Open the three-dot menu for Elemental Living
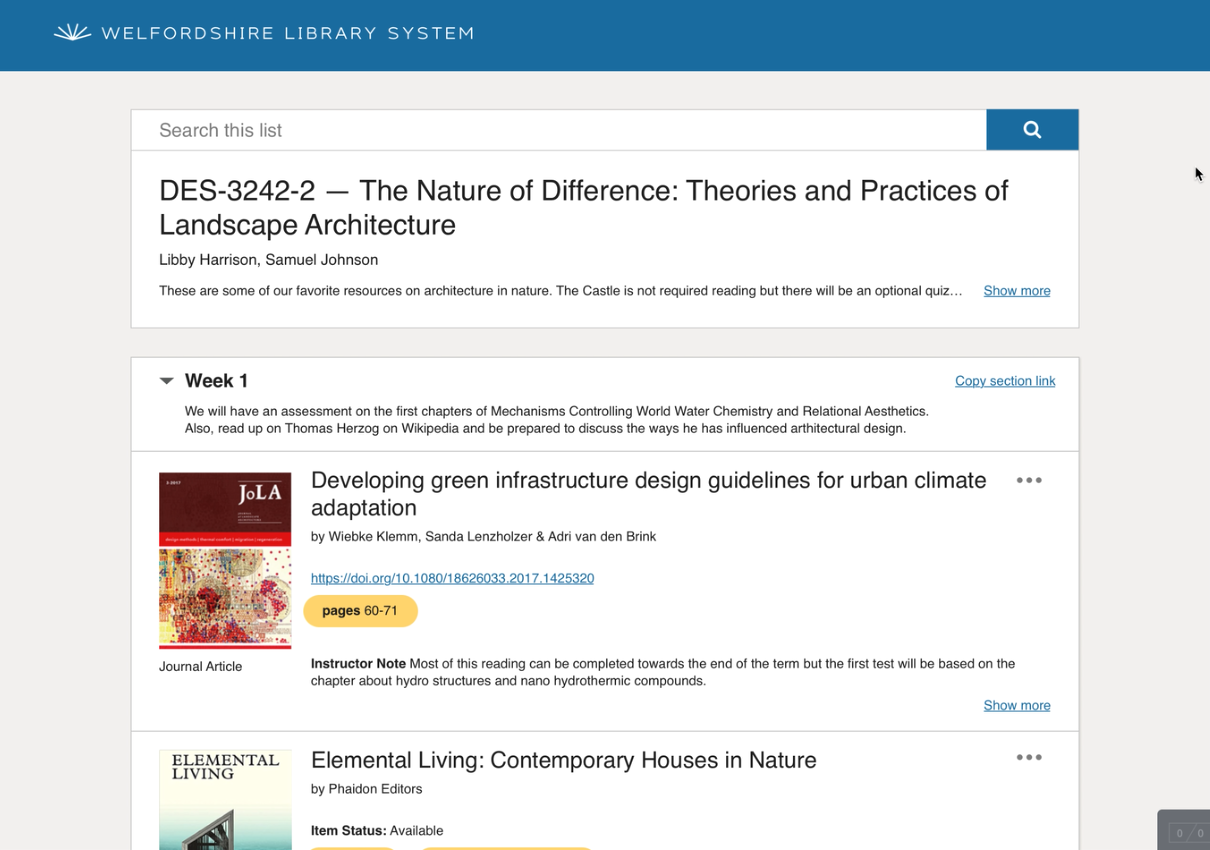The height and width of the screenshot is (850, 1210). [x=1029, y=757]
